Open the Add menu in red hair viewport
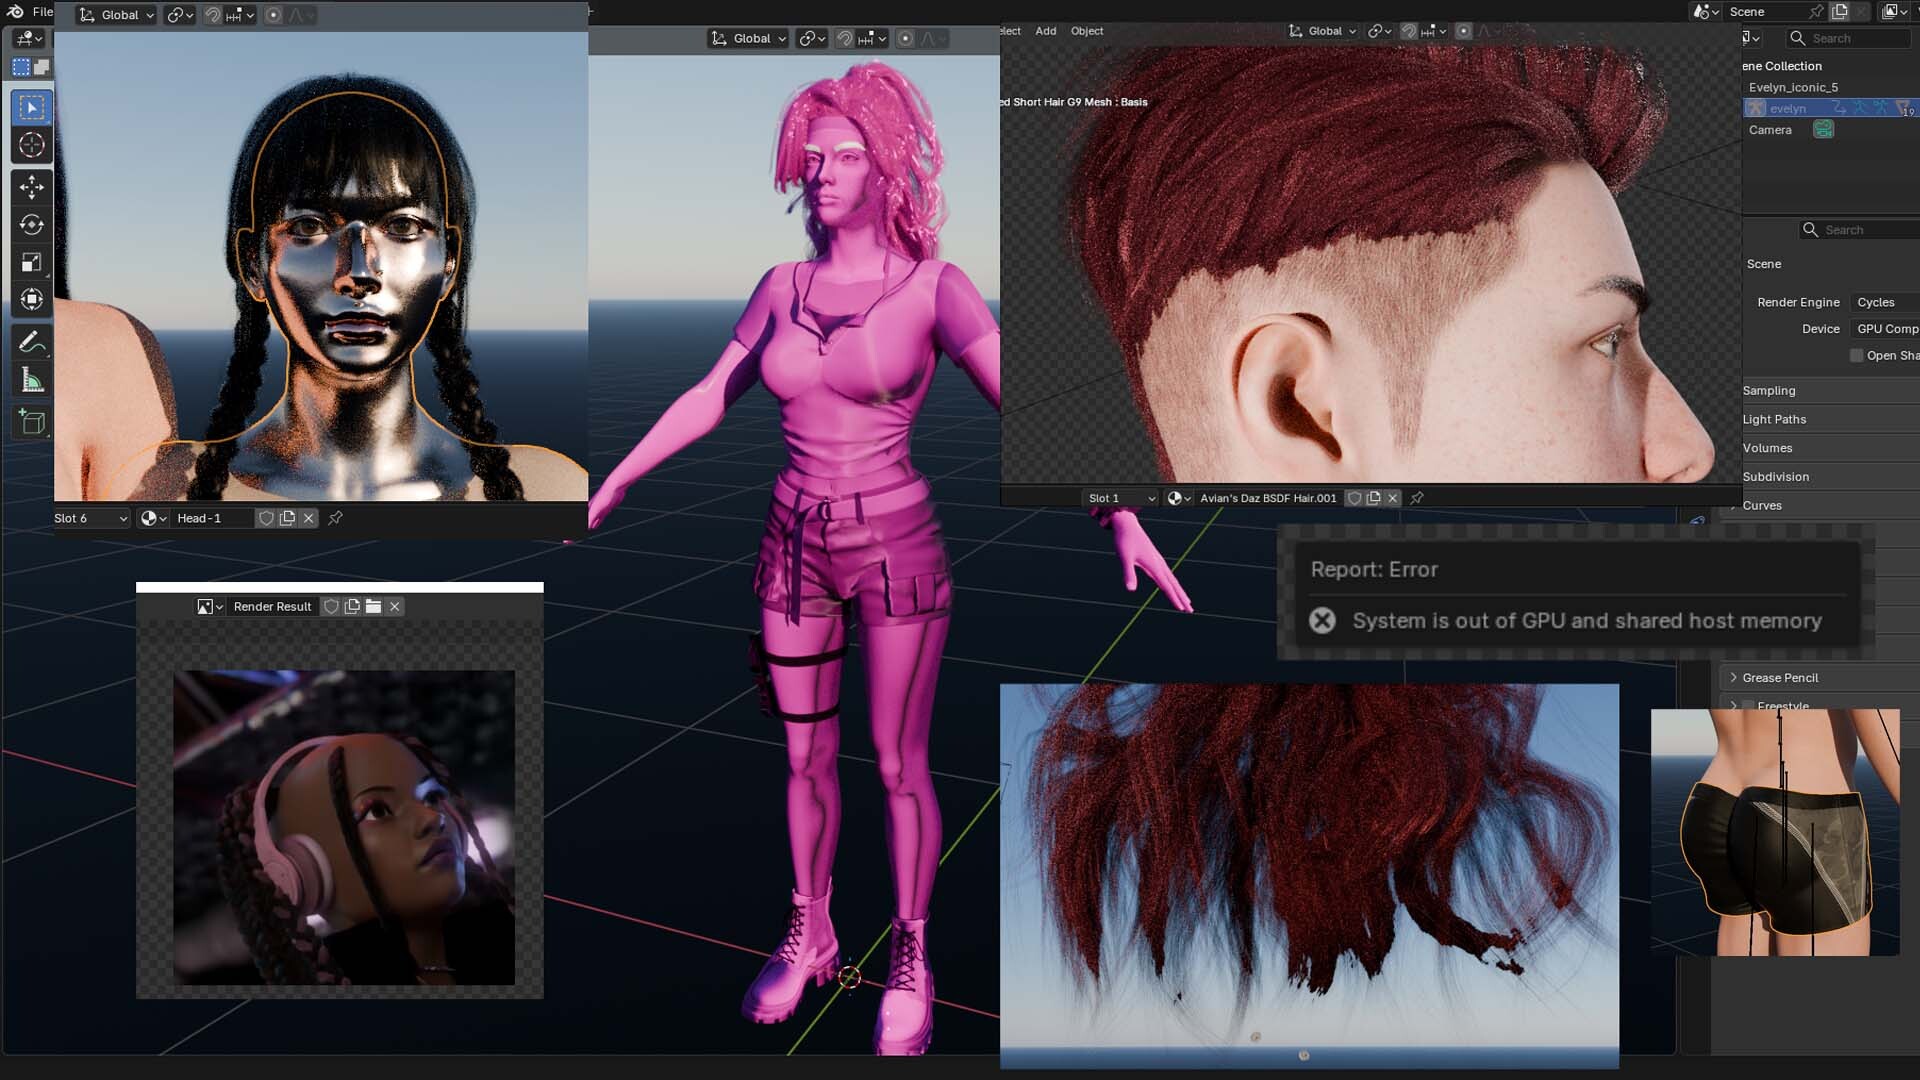Viewport: 1920px width, 1080px height. click(1045, 31)
